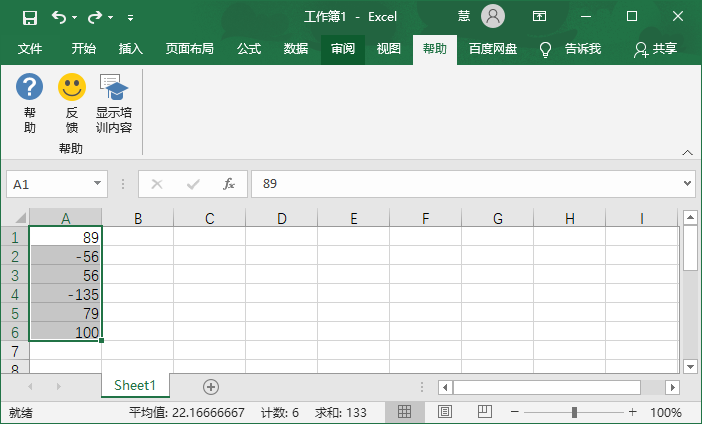This screenshot has width=702, height=424.
Task: Click the Help question mark icon
Action: [30, 88]
